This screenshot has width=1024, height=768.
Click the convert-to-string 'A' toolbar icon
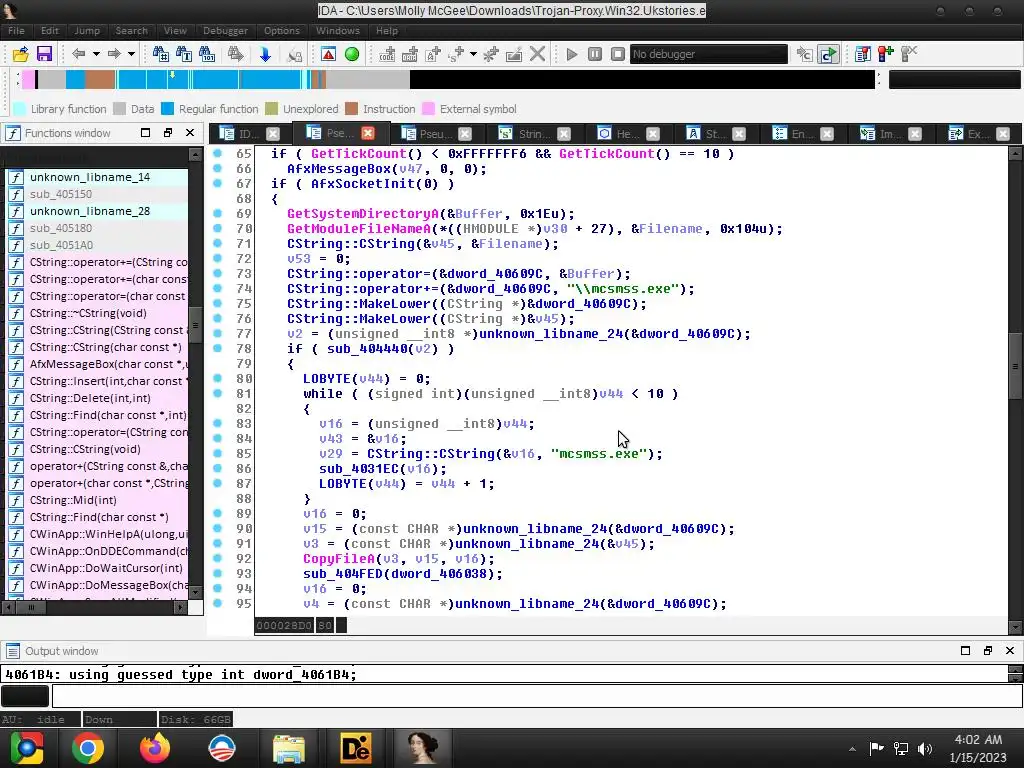(433, 54)
